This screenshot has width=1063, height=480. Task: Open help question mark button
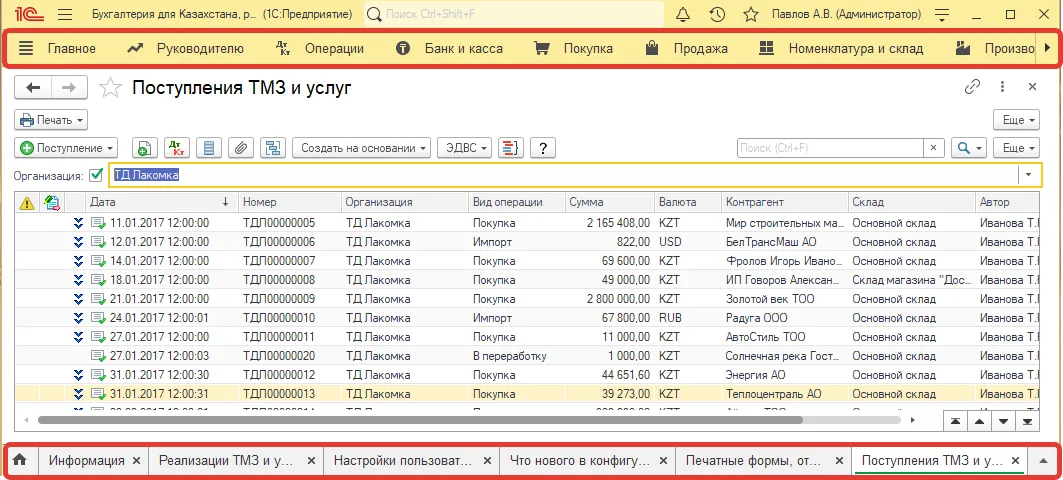[x=543, y=148]
